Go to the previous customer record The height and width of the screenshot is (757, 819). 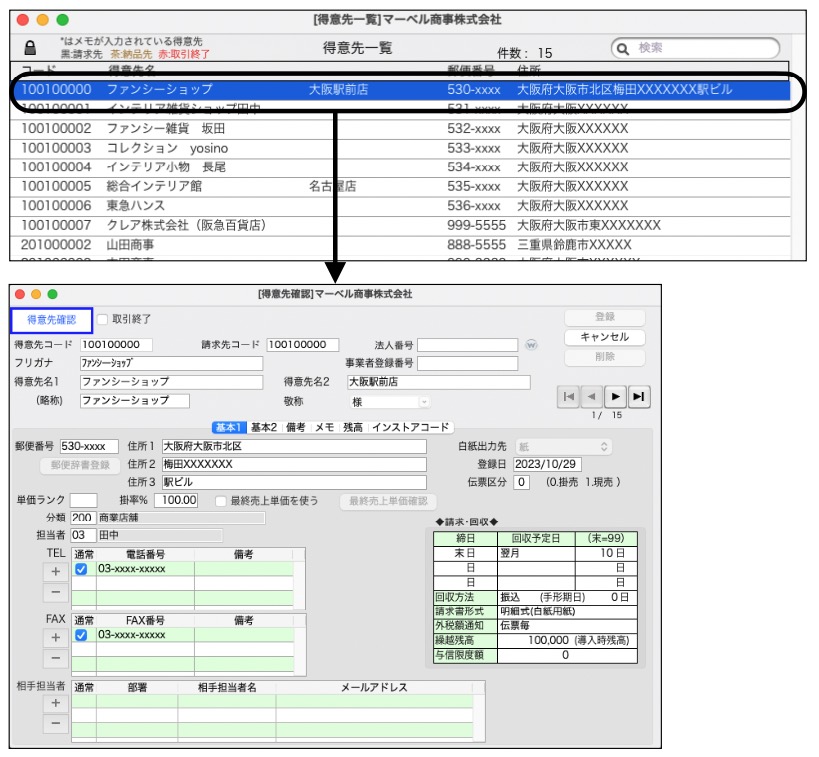tap(592, 397)
